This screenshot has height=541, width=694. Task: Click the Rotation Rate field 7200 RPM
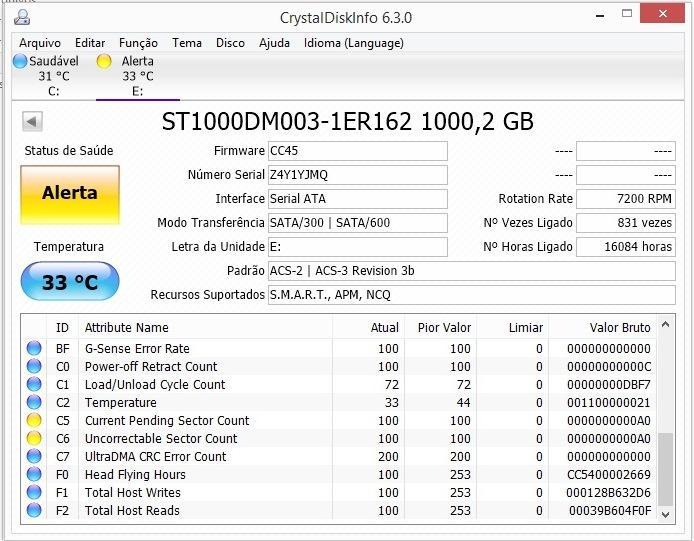[626, 199]
